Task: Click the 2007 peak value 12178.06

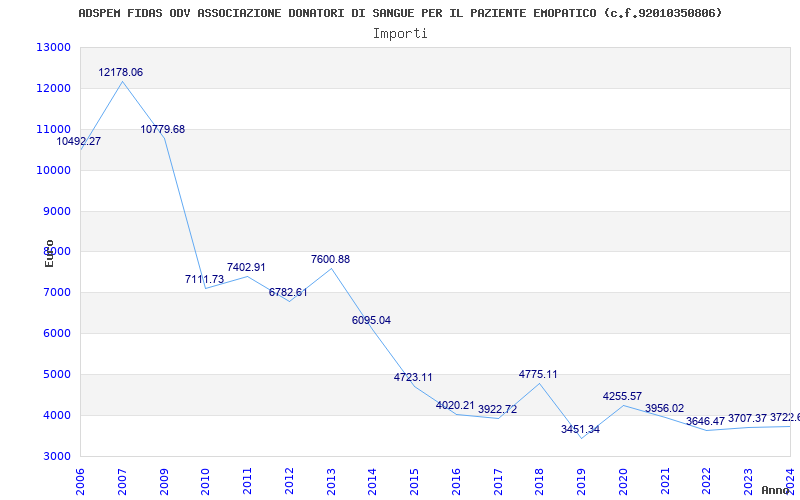Action: coord(120,73)
